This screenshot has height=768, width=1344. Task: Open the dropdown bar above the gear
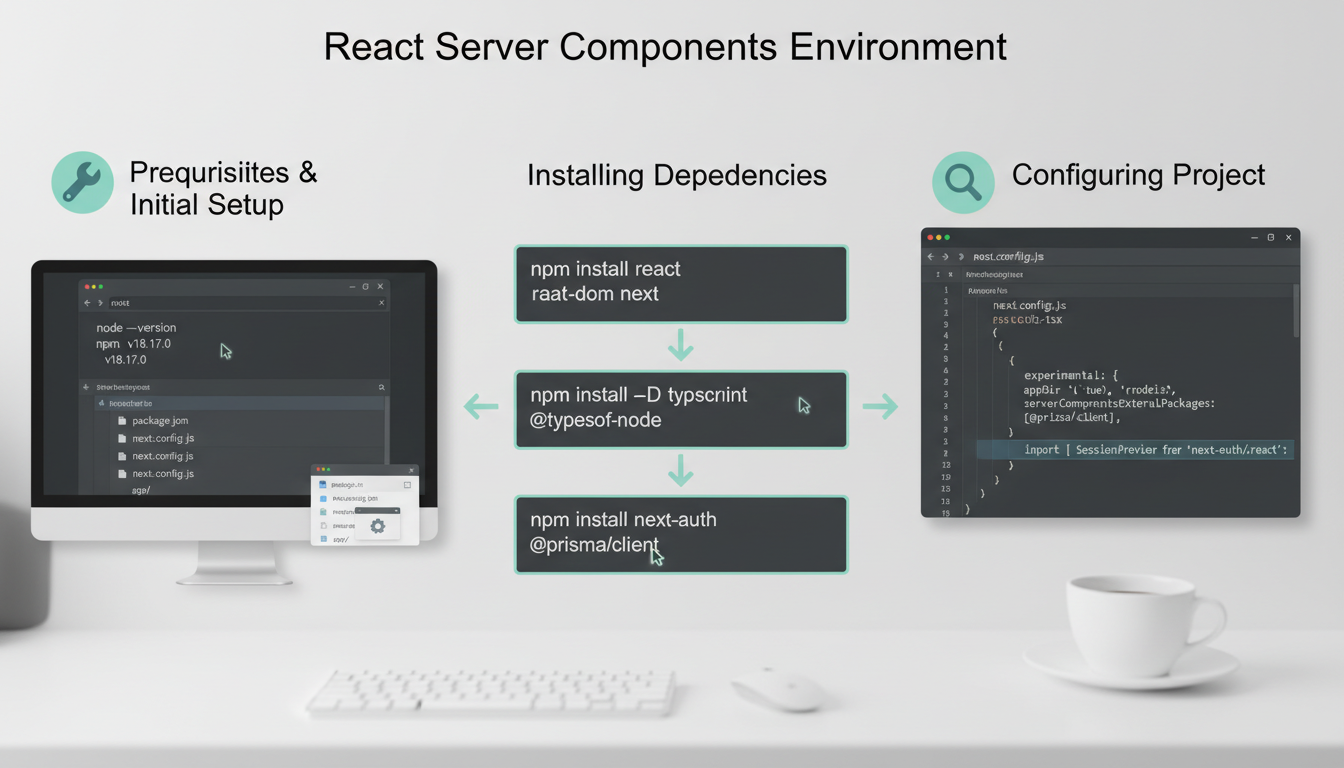pyautogui.click(x=377, y=510)
